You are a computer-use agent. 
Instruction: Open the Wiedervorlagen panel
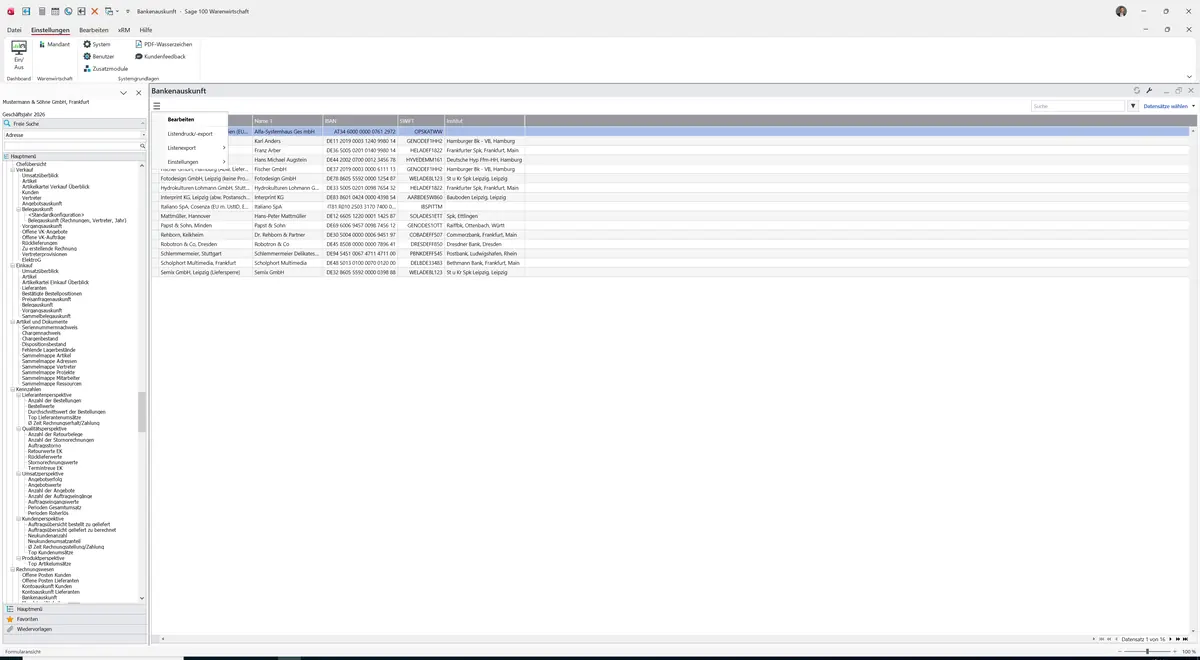(x=74, y=629)
